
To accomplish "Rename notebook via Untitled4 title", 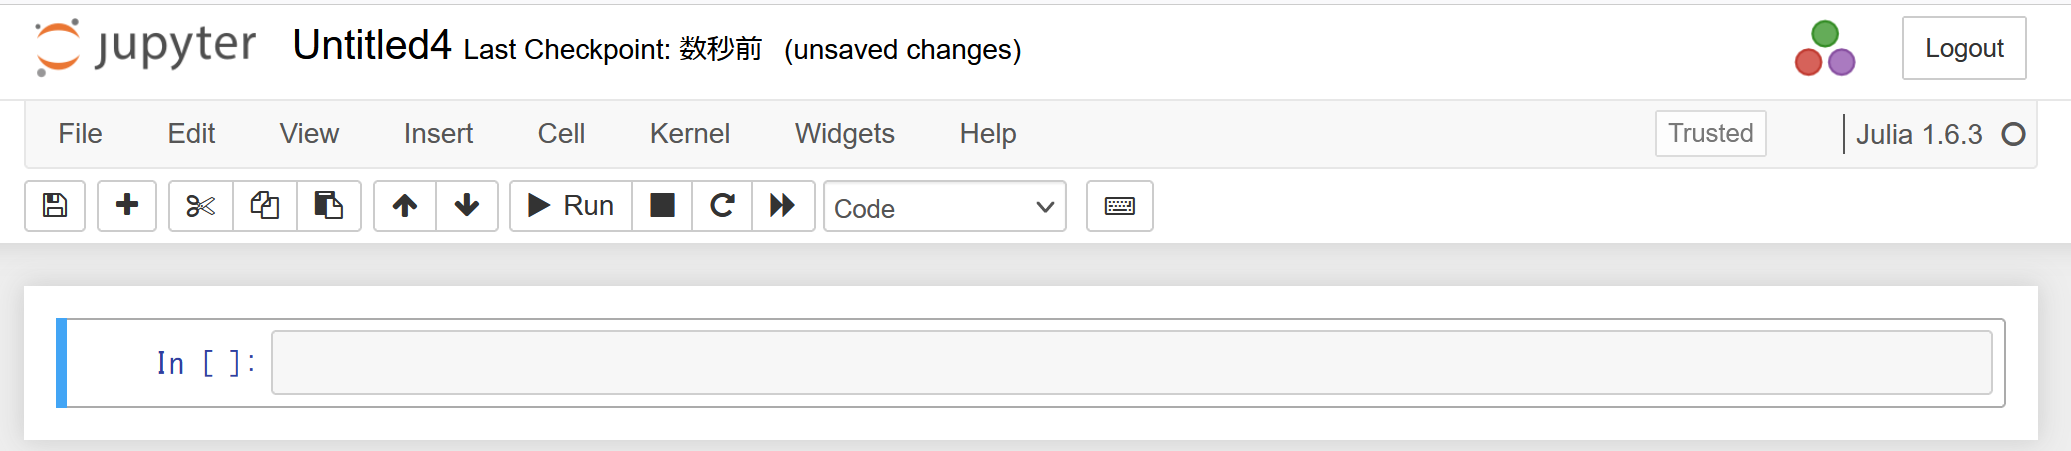I will [x=372, y=46].
